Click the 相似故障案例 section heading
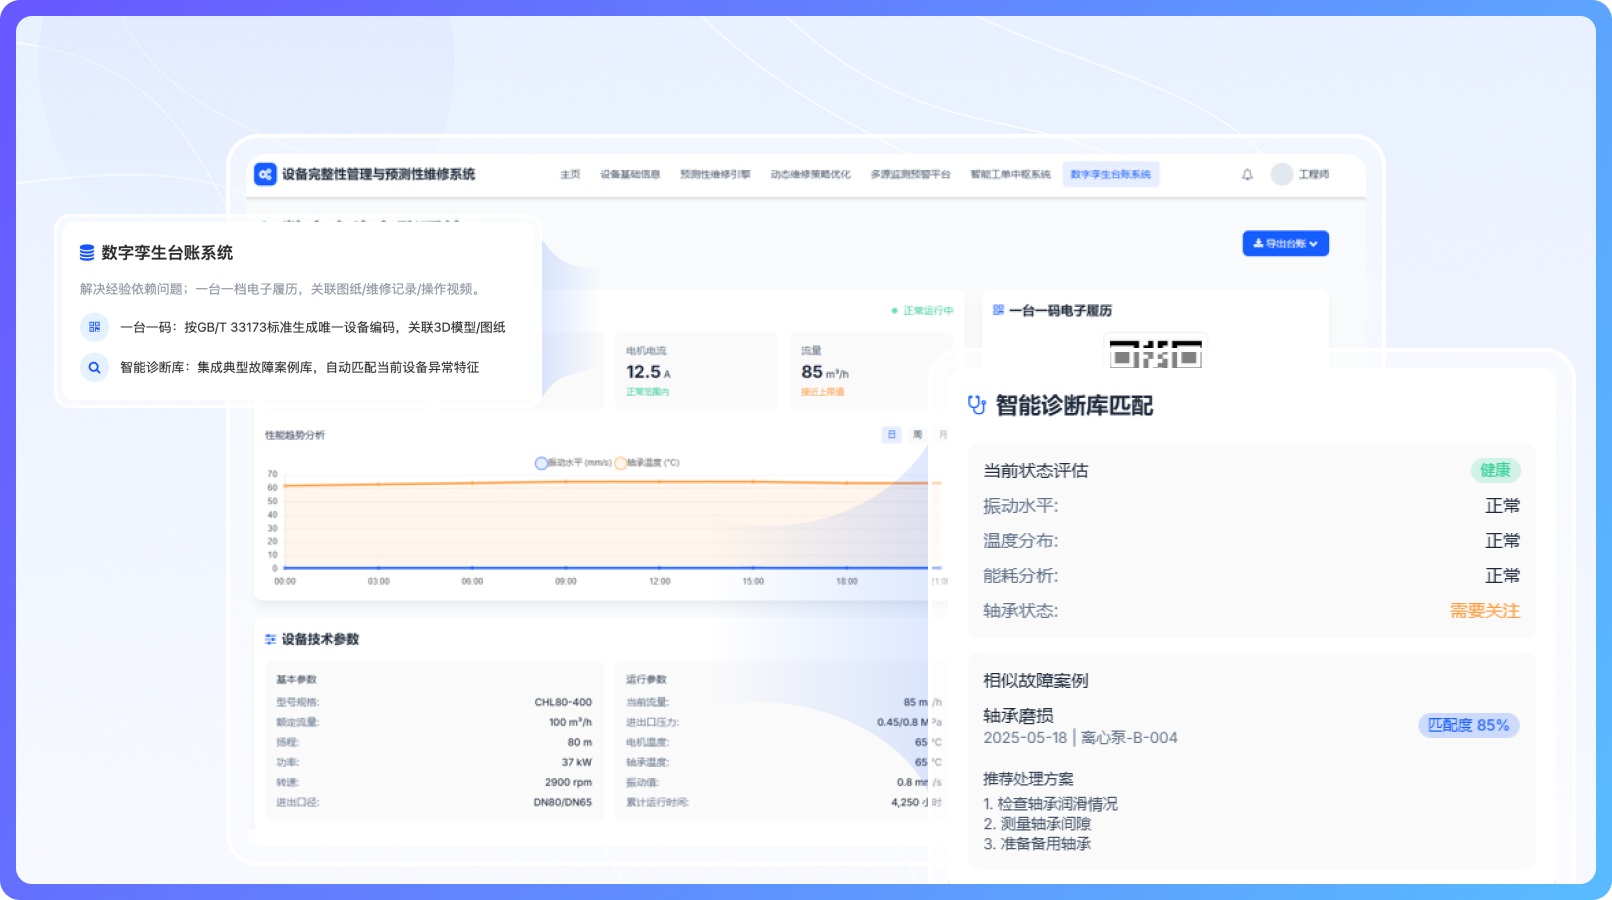Screen dimensions: 1612x900 coord(1035,680)
